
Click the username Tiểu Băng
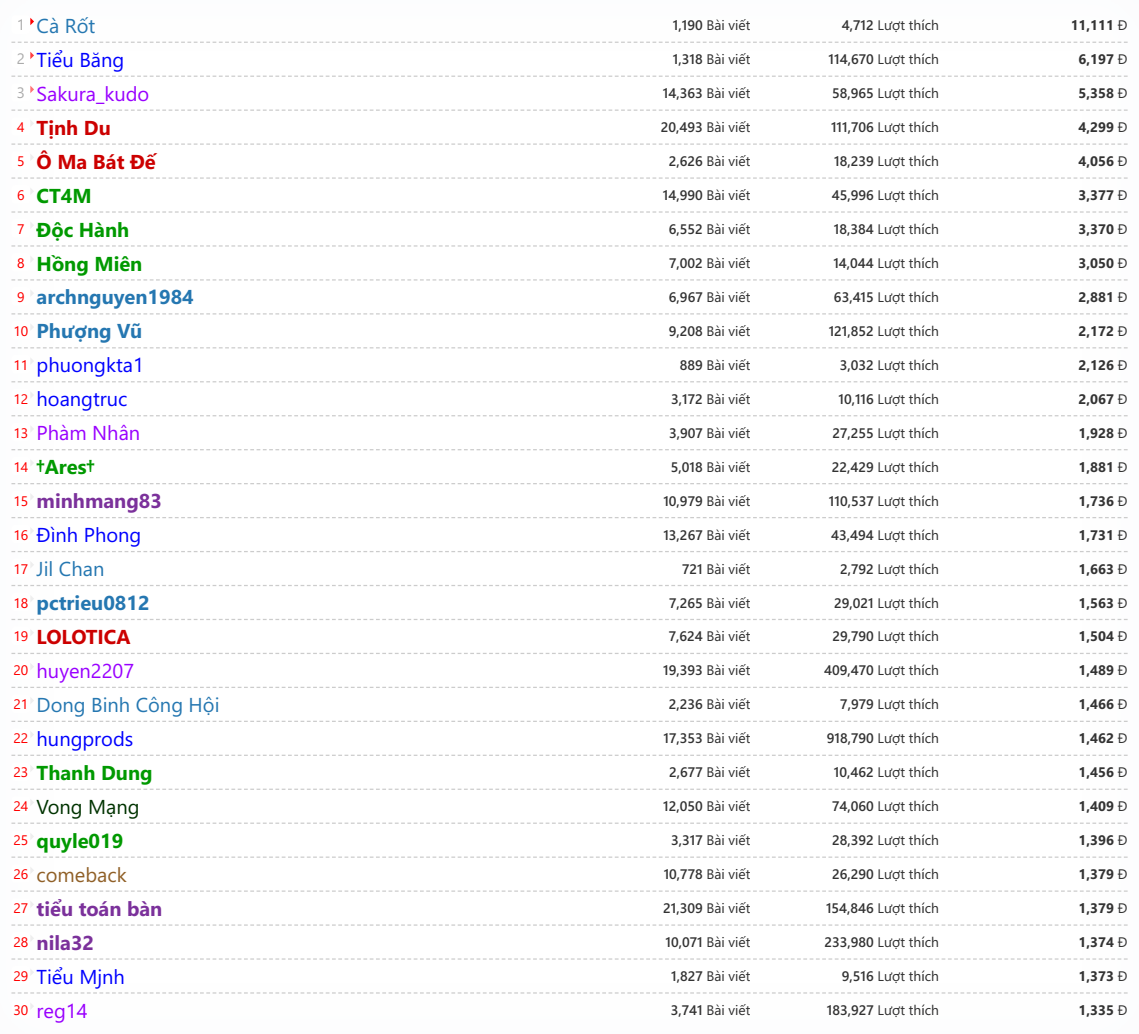[80, 60]
